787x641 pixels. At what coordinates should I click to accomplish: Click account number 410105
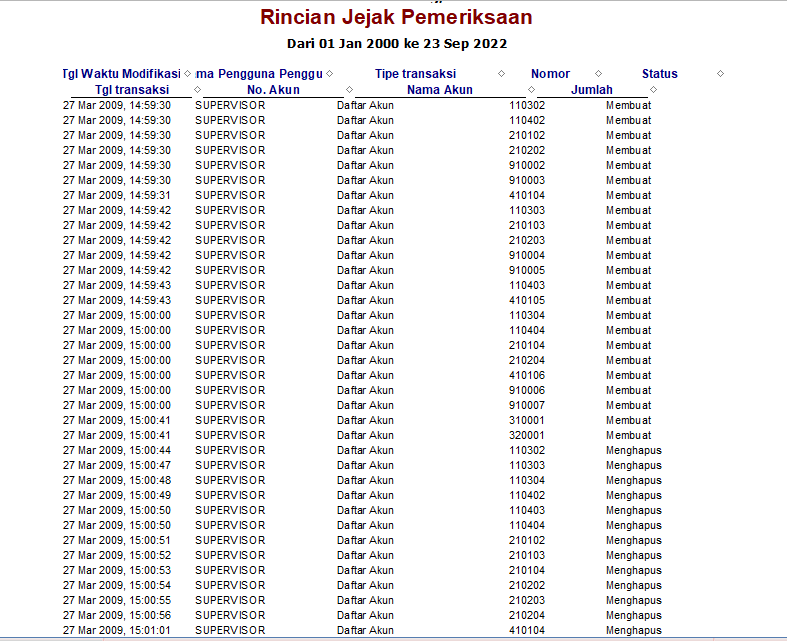(x=527, y=300)
